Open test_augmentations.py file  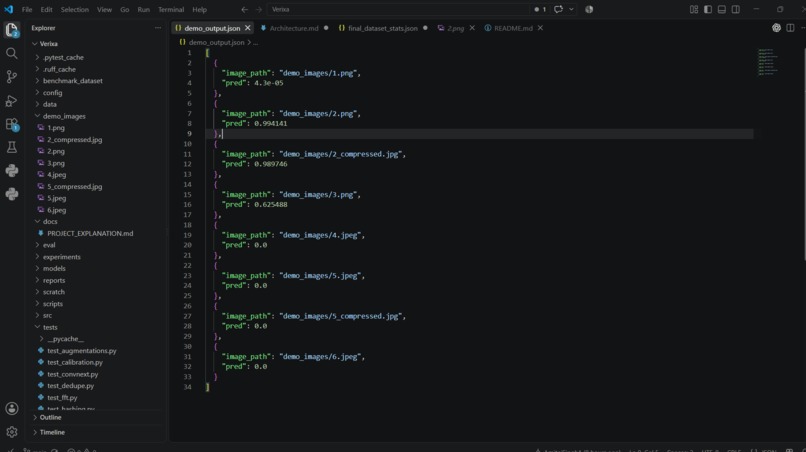pyautogui.click(x=82, y=351)
